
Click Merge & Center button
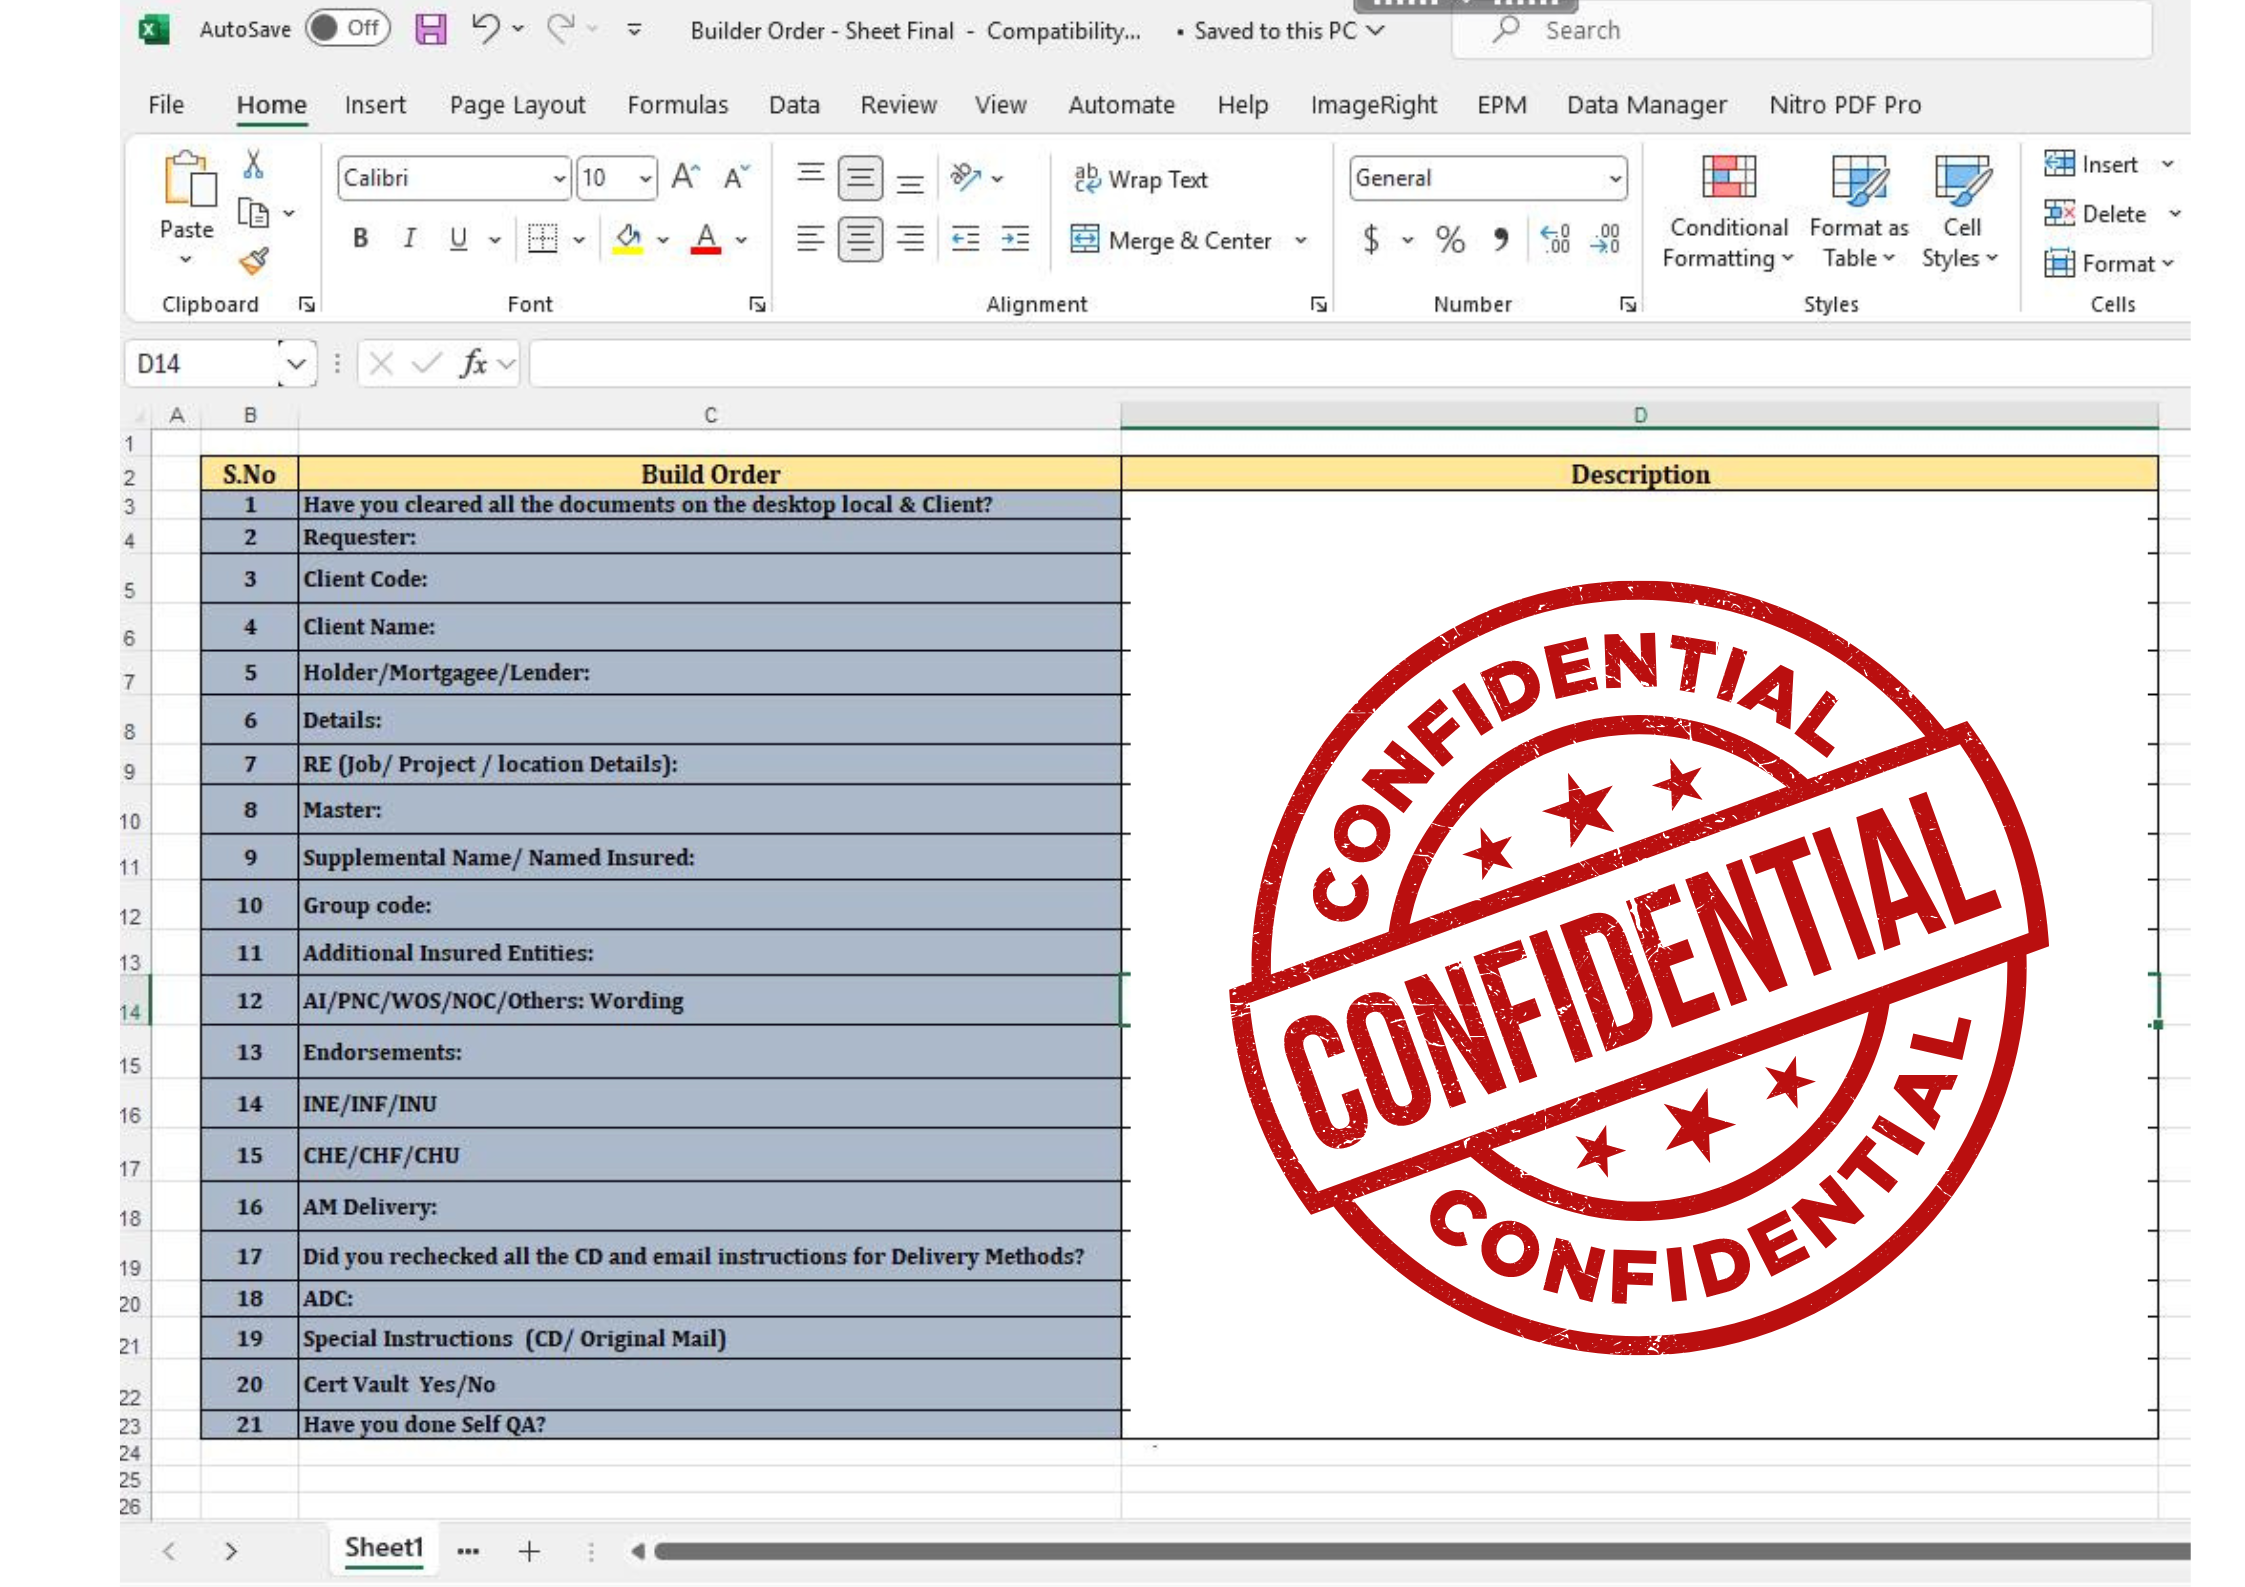click(1172, 240)
